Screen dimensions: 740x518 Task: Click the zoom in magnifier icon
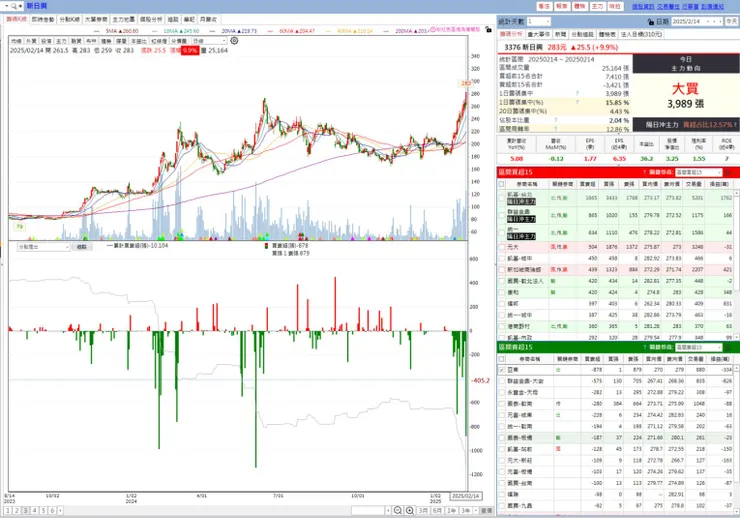(x=410, y=510)
